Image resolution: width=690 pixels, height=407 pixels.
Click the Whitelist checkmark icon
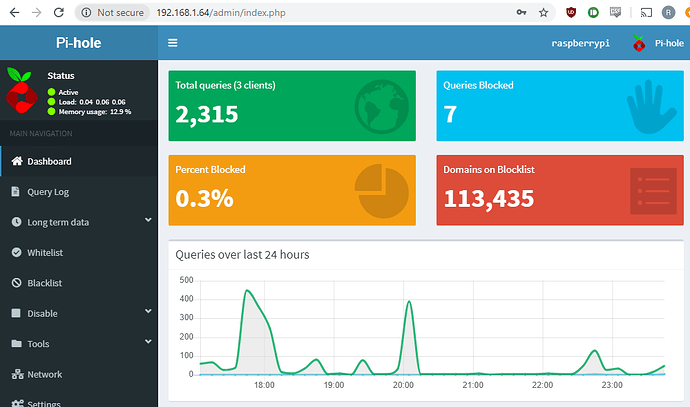point(16,253)
